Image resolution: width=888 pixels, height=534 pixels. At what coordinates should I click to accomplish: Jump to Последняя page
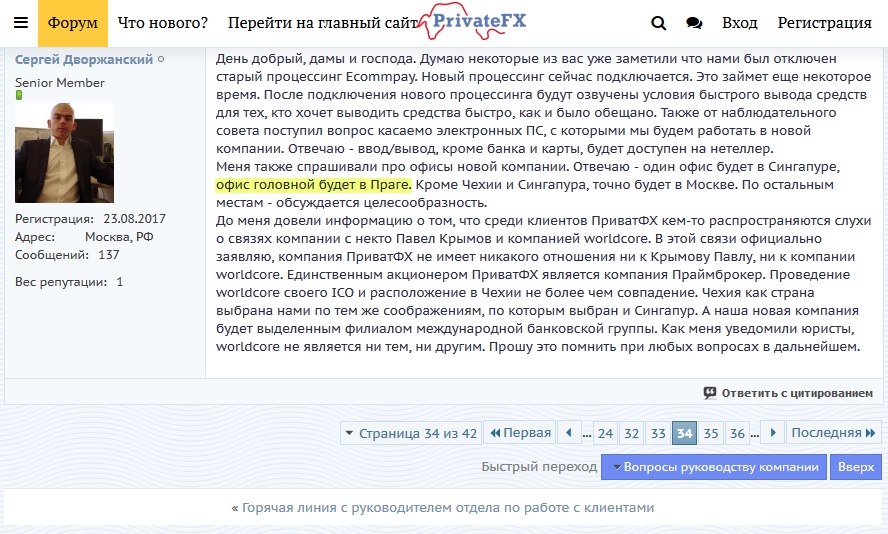(x=834, y=433)
